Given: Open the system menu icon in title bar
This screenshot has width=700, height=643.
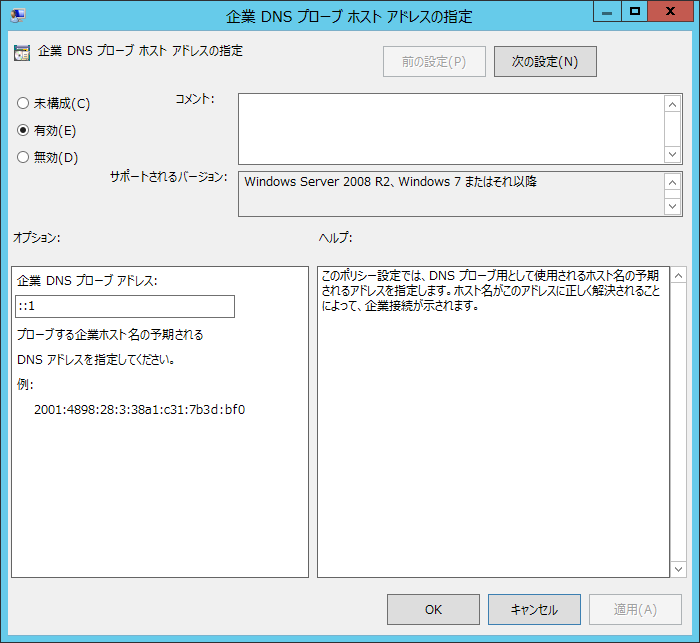Looking at the screenshot, I should 19,16.
